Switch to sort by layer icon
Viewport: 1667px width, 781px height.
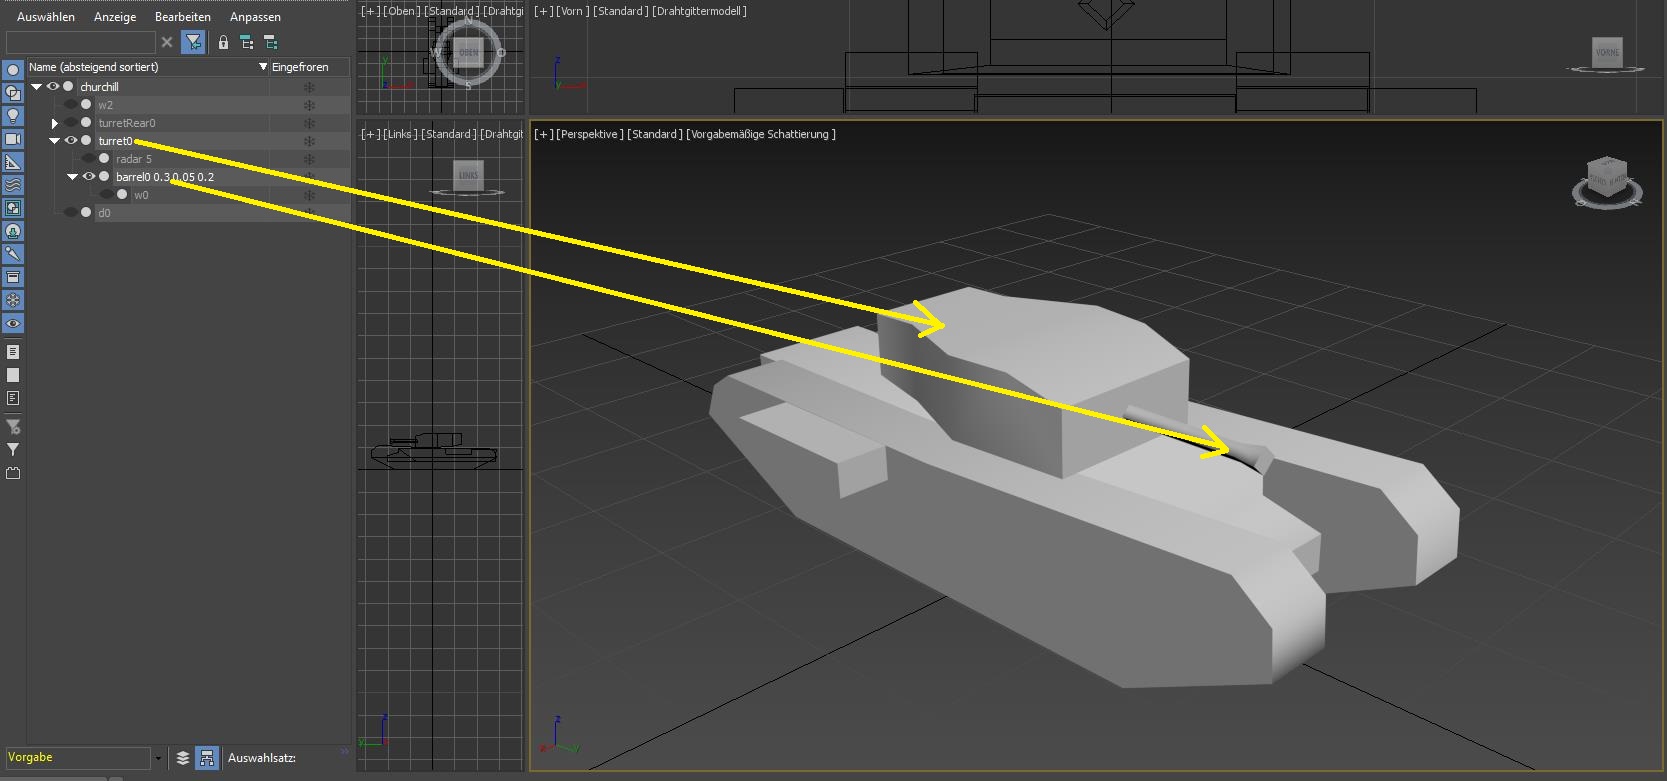point(183,758)
